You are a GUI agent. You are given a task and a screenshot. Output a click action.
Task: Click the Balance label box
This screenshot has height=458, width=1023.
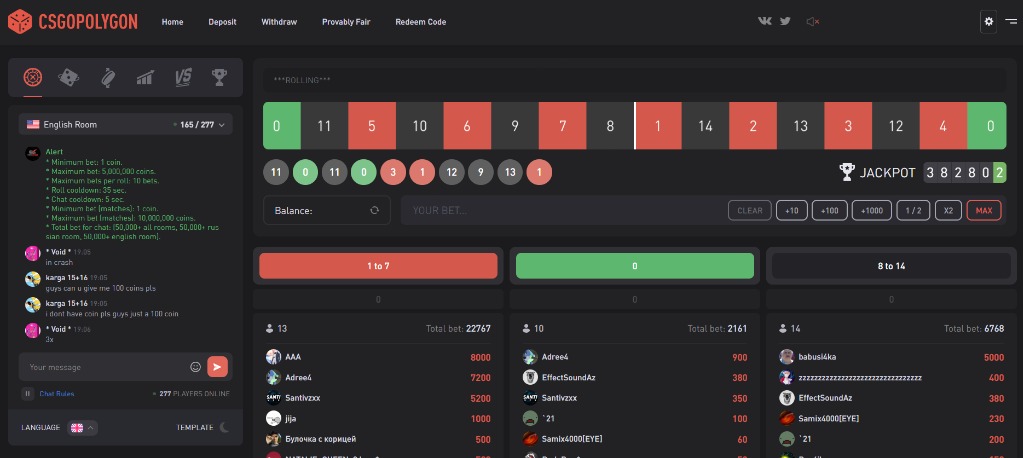point(327,210)
